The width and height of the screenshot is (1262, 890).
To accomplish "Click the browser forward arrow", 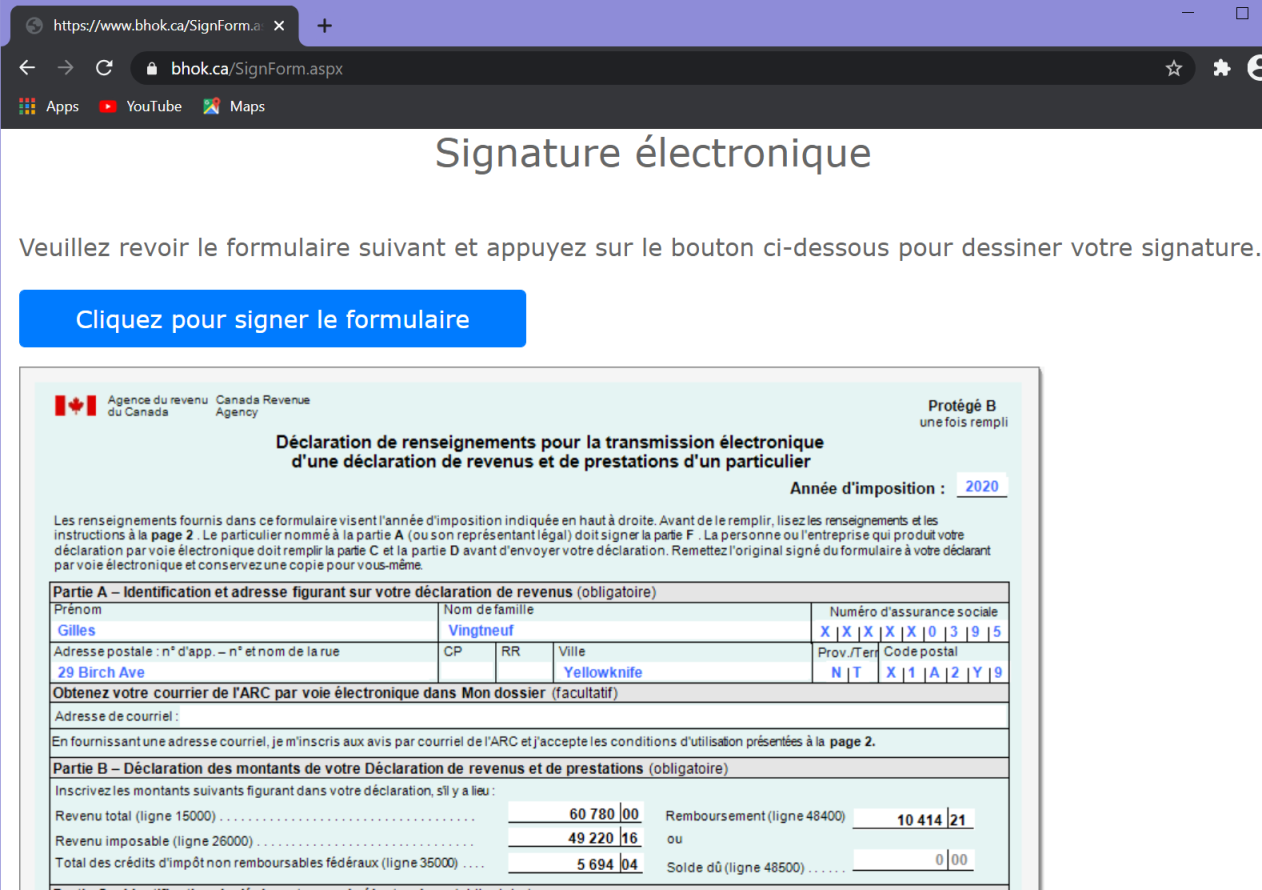I will pyautogui.click(x=66, y=68).
